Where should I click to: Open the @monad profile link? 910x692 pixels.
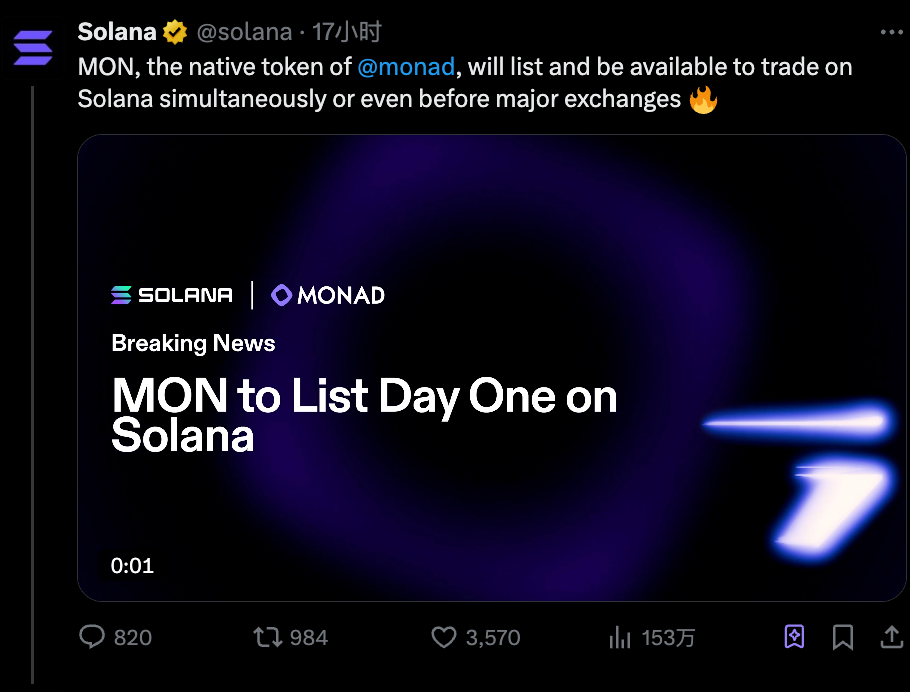coord(407,67)
